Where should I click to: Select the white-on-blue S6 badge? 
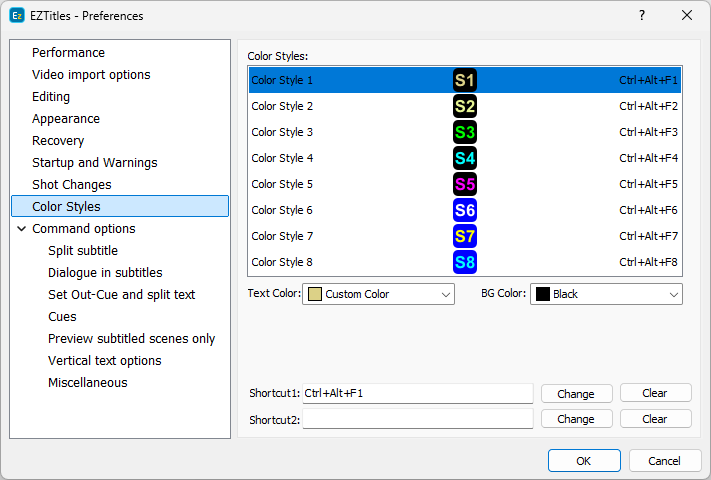click(465, 210)
